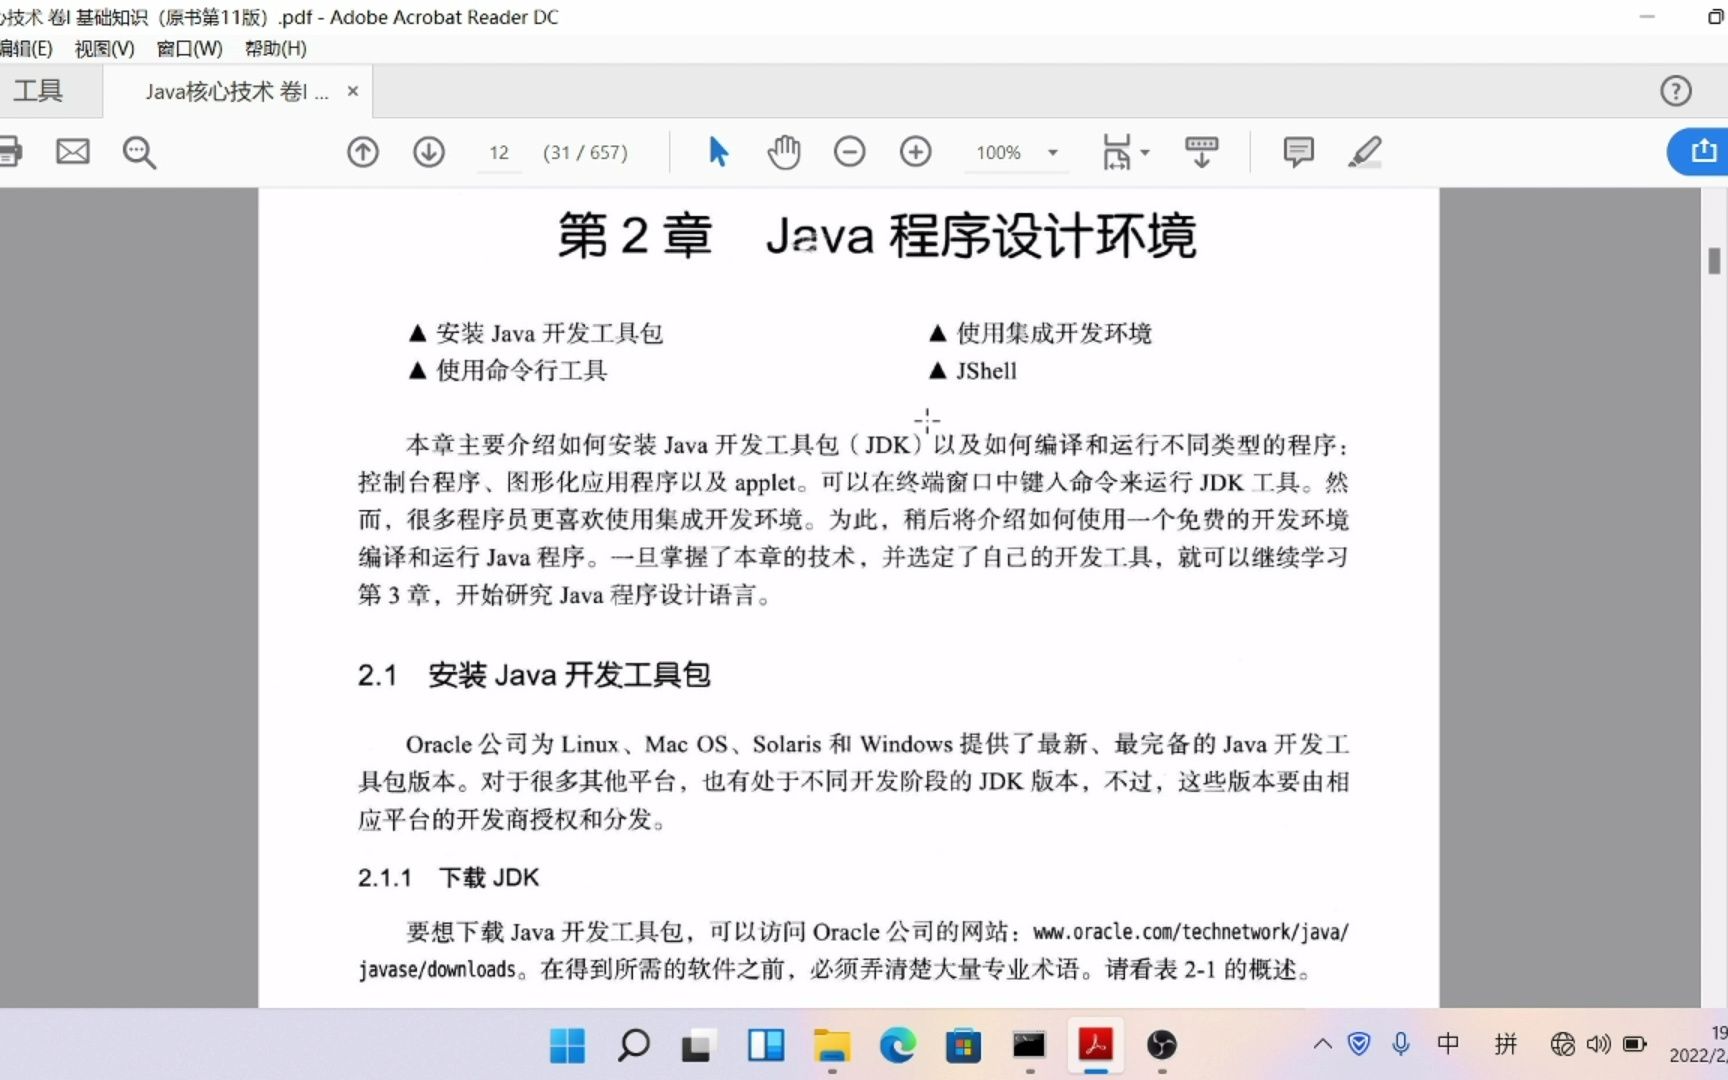The width and height of the screenshot is (1728, 1080).
Task: Choose the selection arrow tool
Action: pos(718,152)
